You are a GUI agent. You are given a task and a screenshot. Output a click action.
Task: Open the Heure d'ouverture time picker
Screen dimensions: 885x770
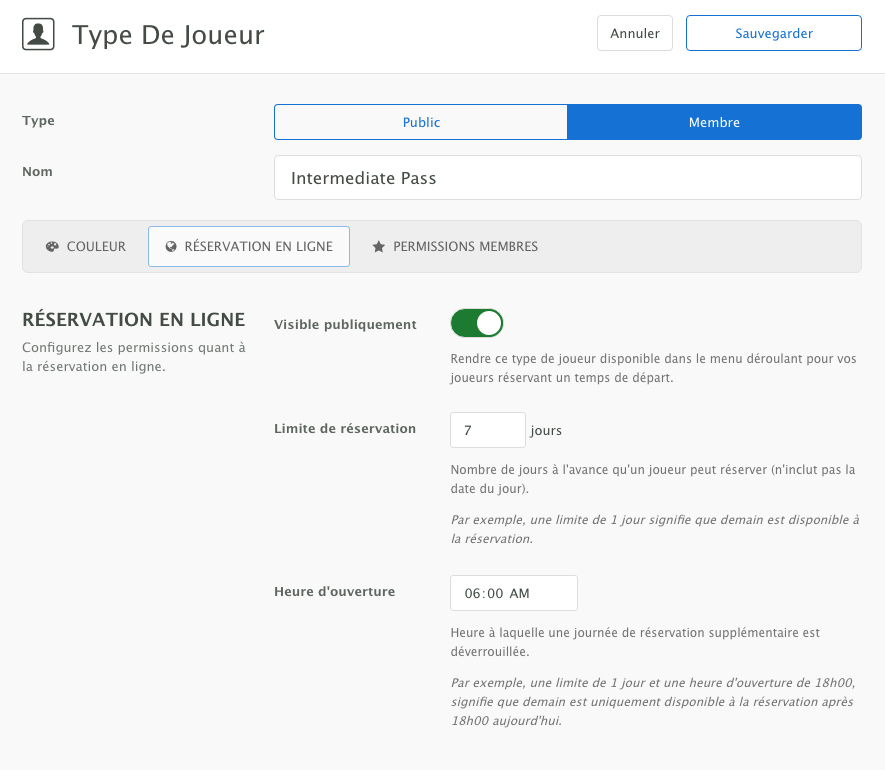click(x=513, y=593)
